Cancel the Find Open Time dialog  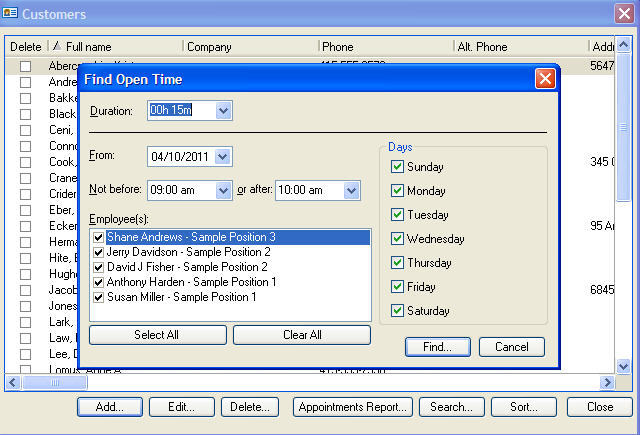(511, 347)
